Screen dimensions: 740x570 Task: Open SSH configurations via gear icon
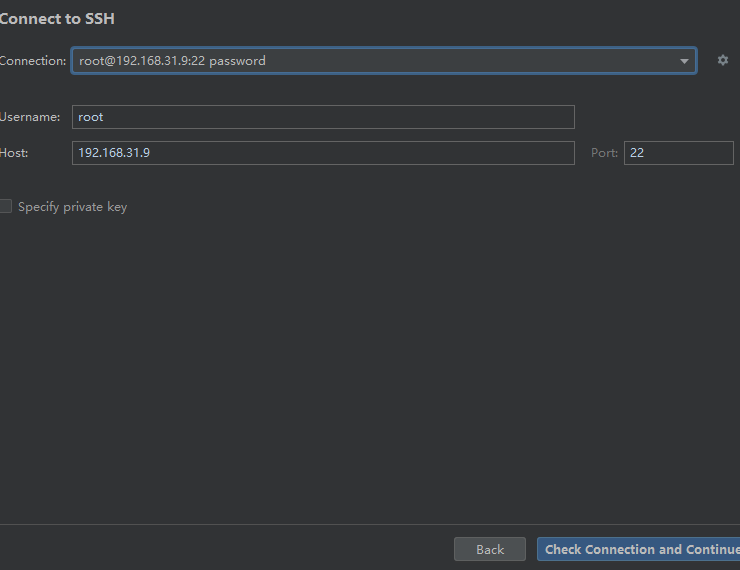723,61
